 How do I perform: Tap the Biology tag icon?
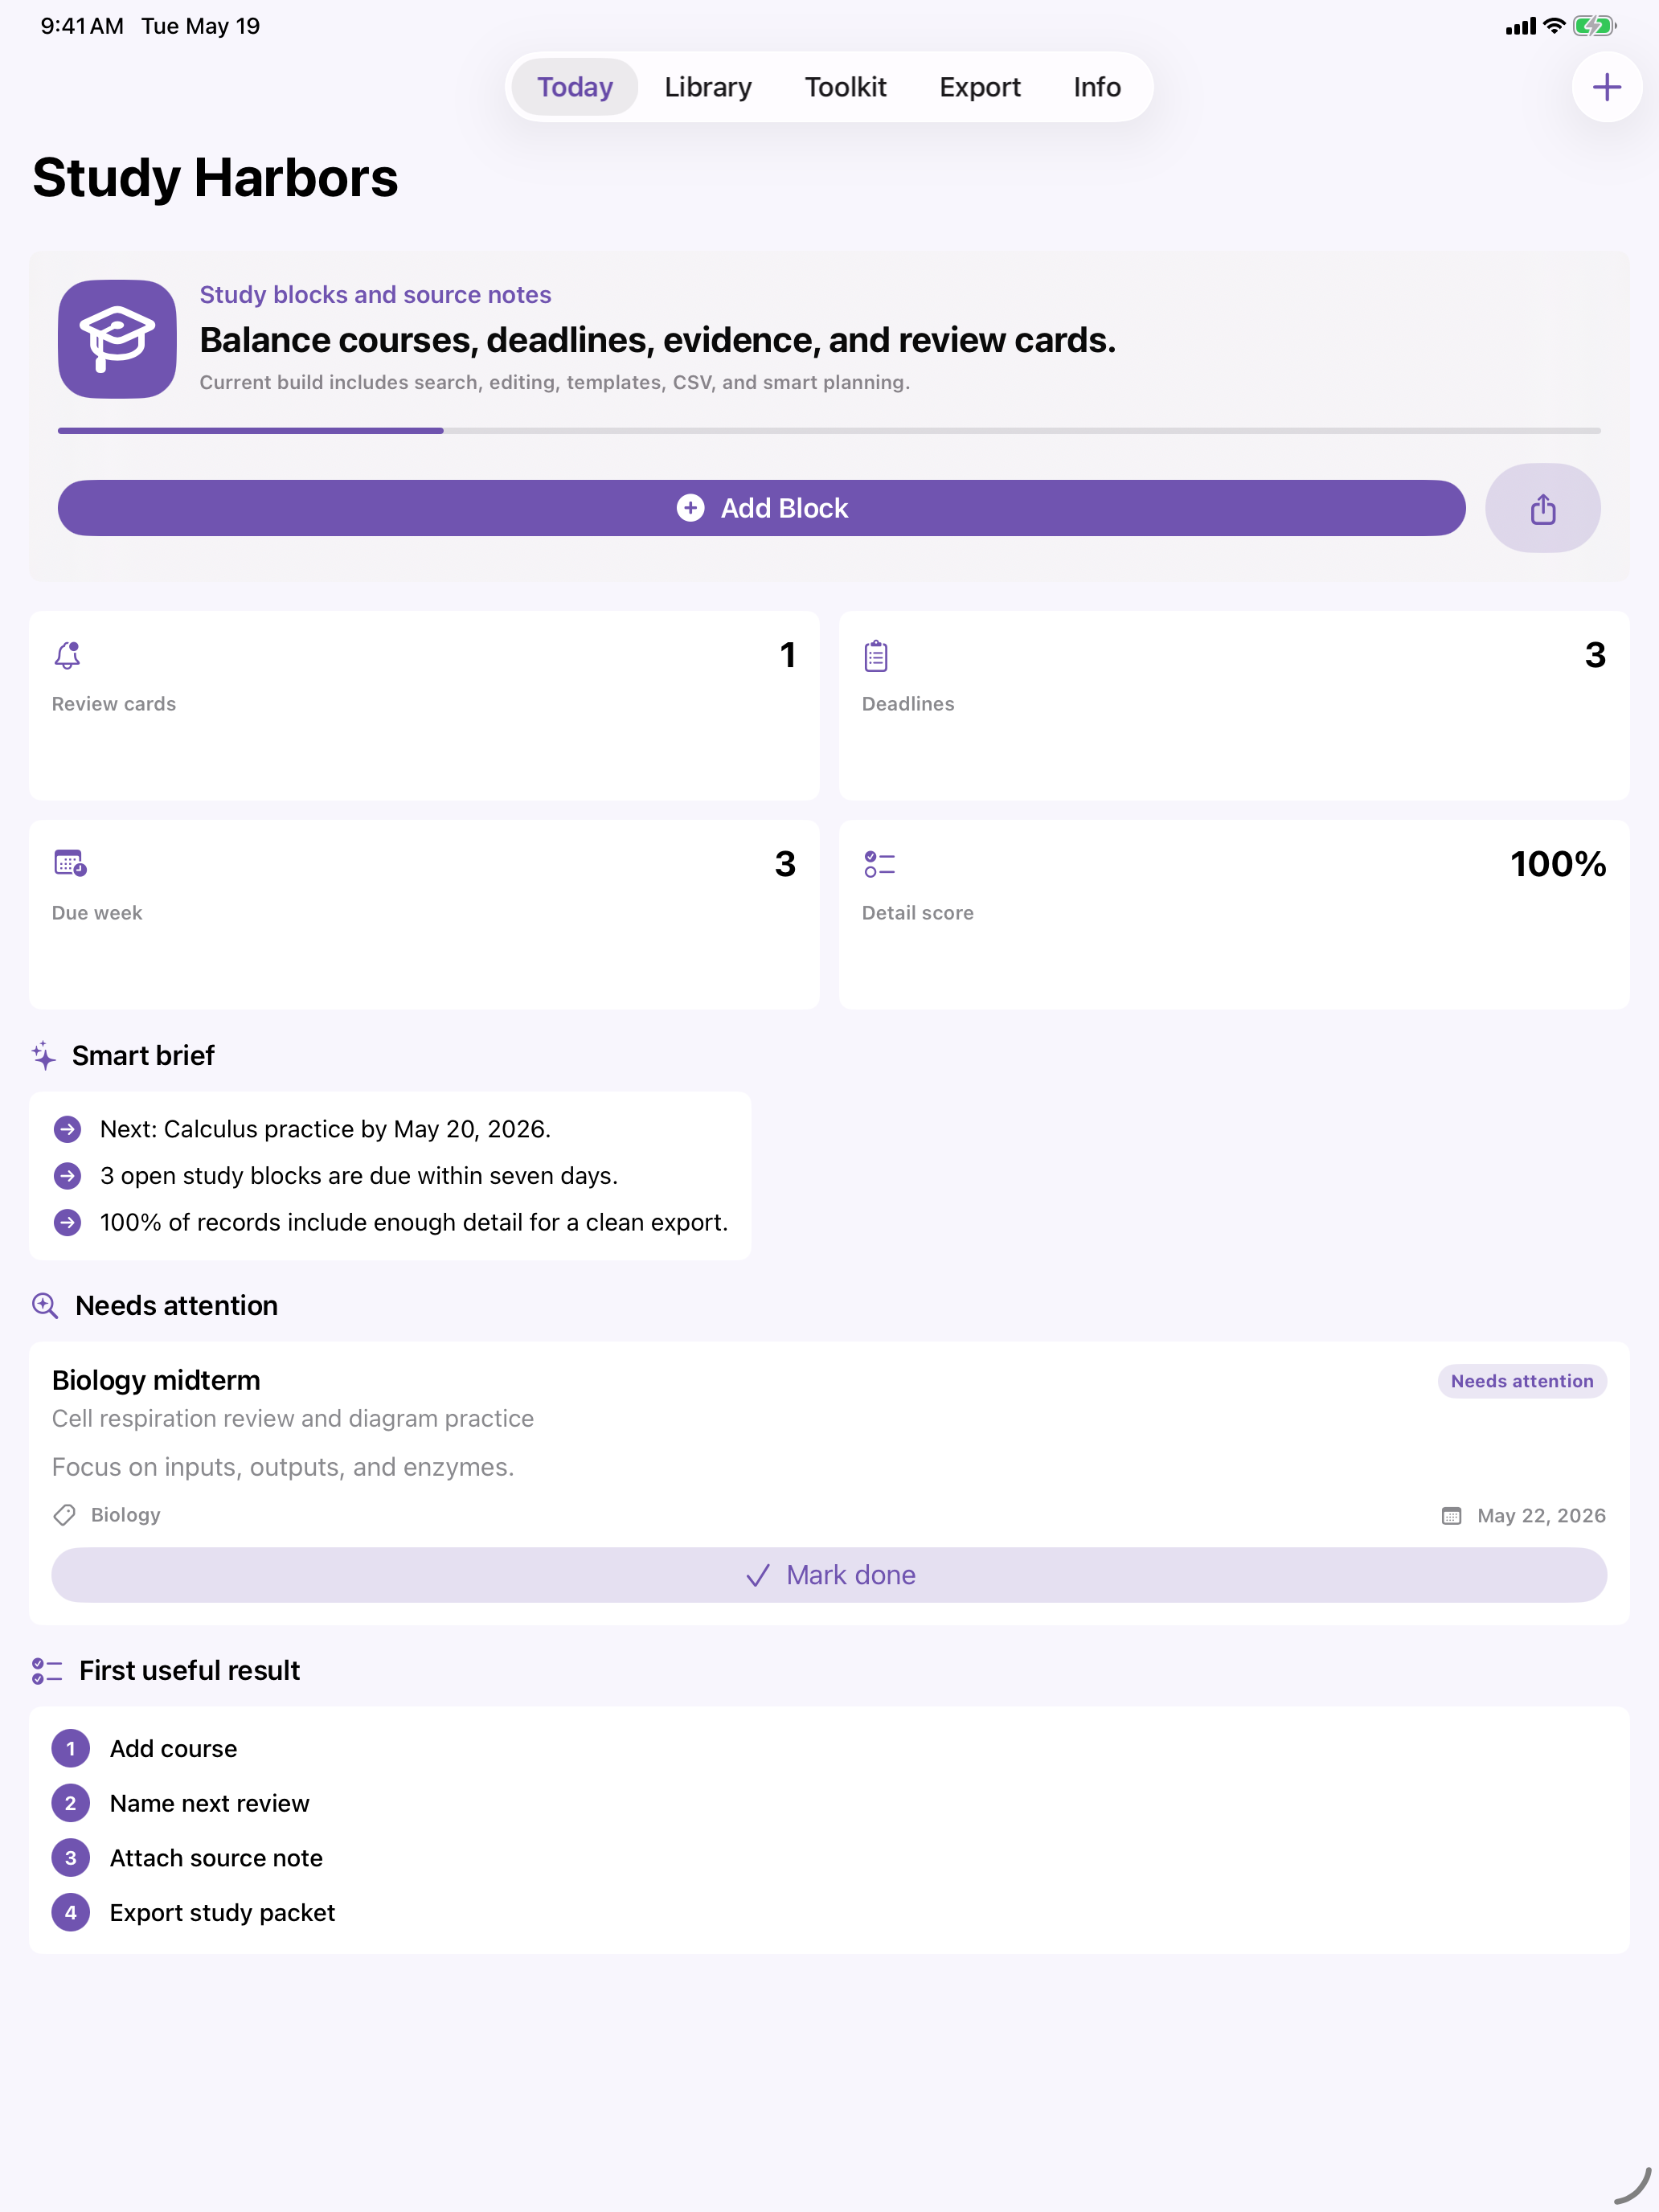(65, 1515)
